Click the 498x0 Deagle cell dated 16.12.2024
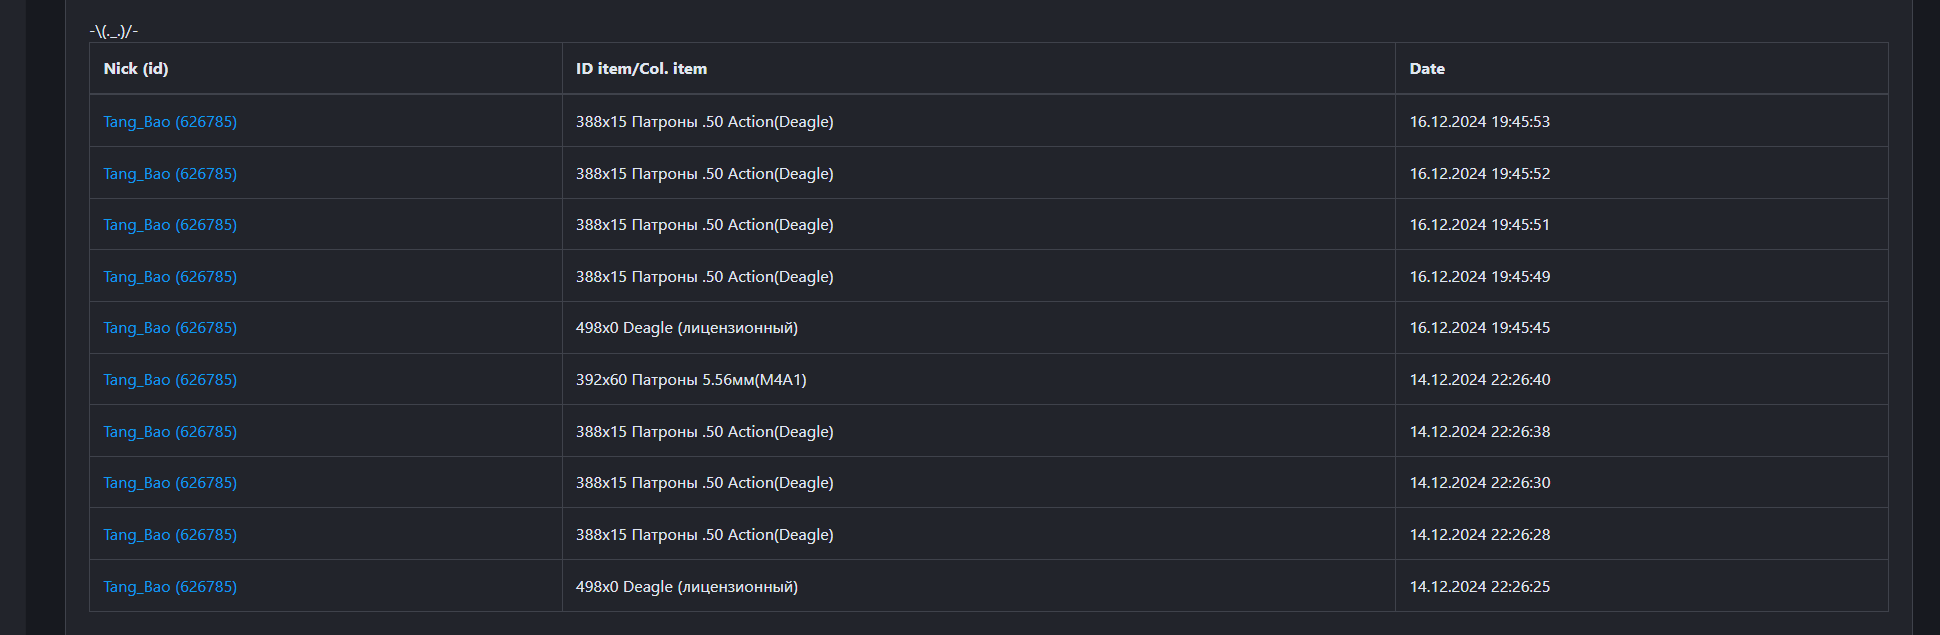The width and height of the screenshot is (1940, 635). coord(687,328)
